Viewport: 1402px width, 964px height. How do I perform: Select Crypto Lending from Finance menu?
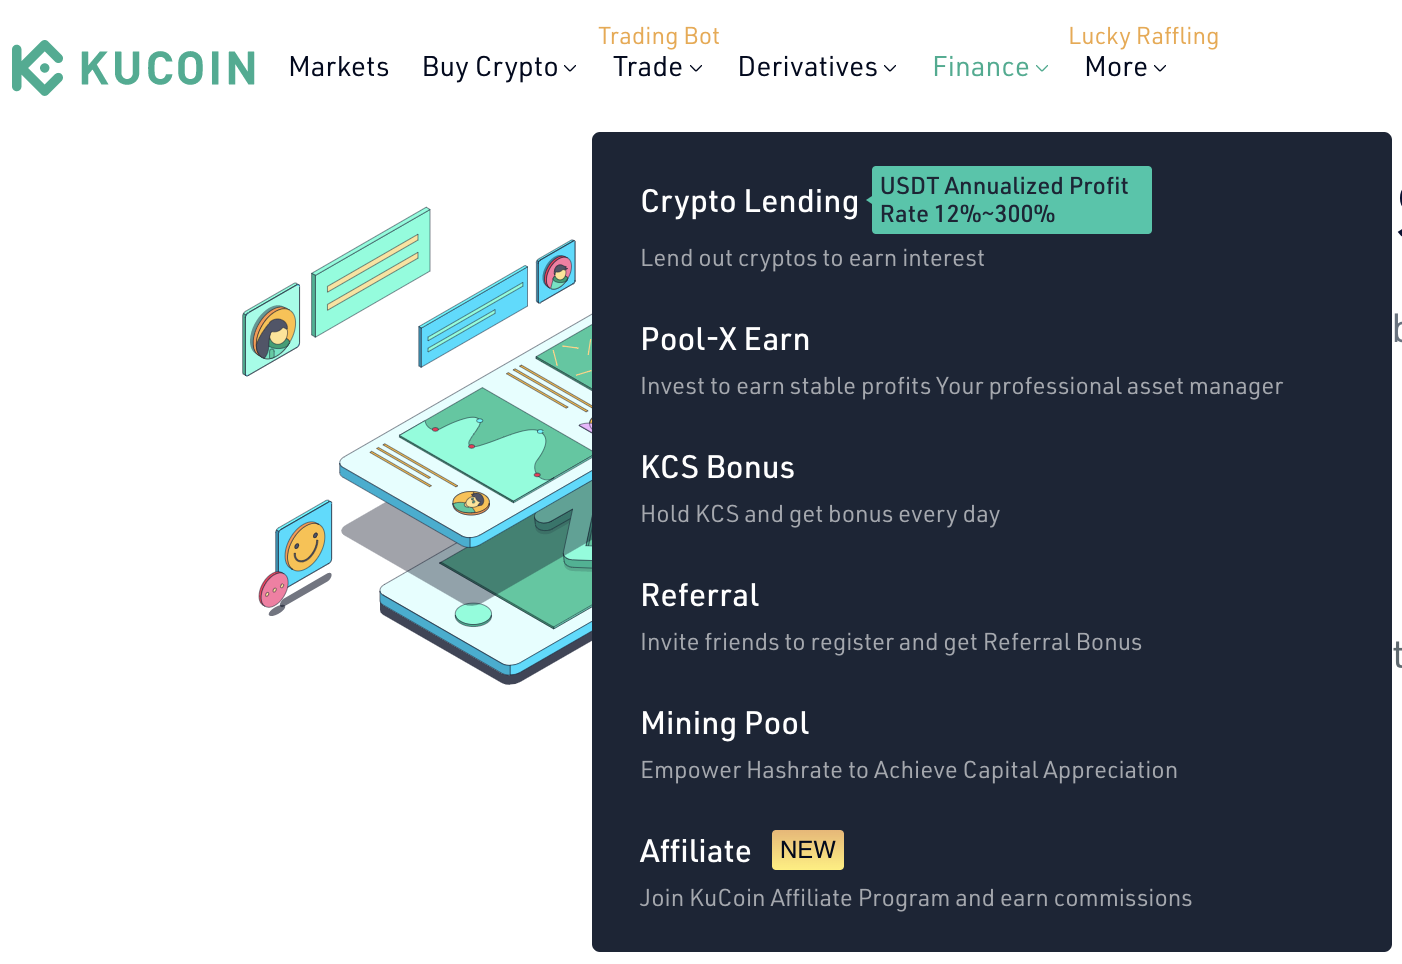749,202
